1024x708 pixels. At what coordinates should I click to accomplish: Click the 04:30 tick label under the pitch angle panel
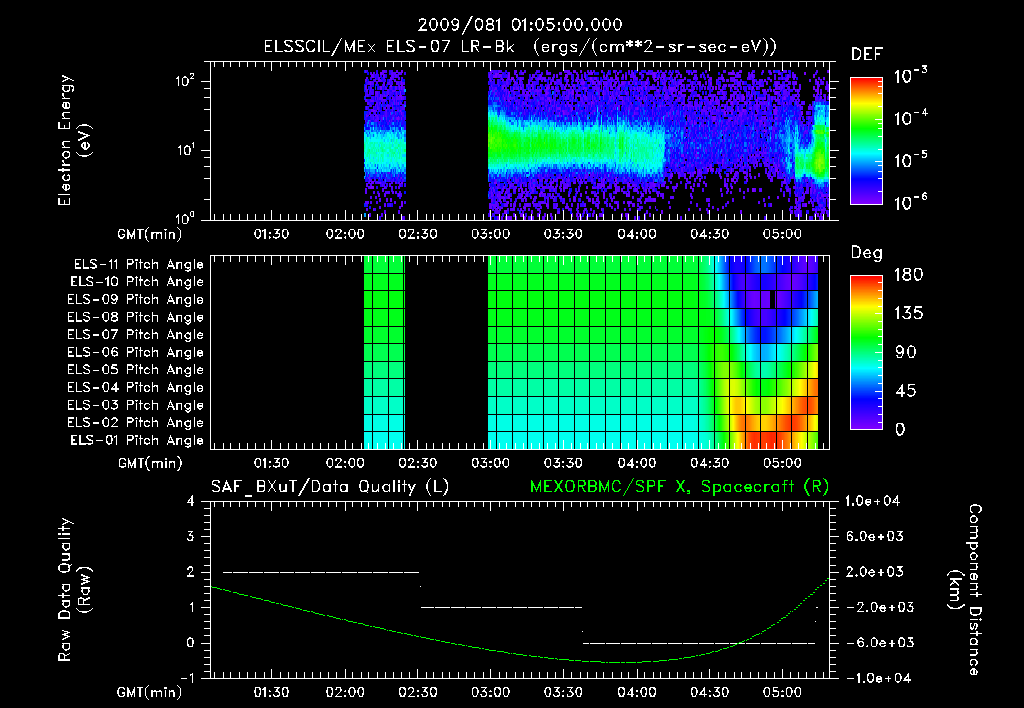(709, 463)
